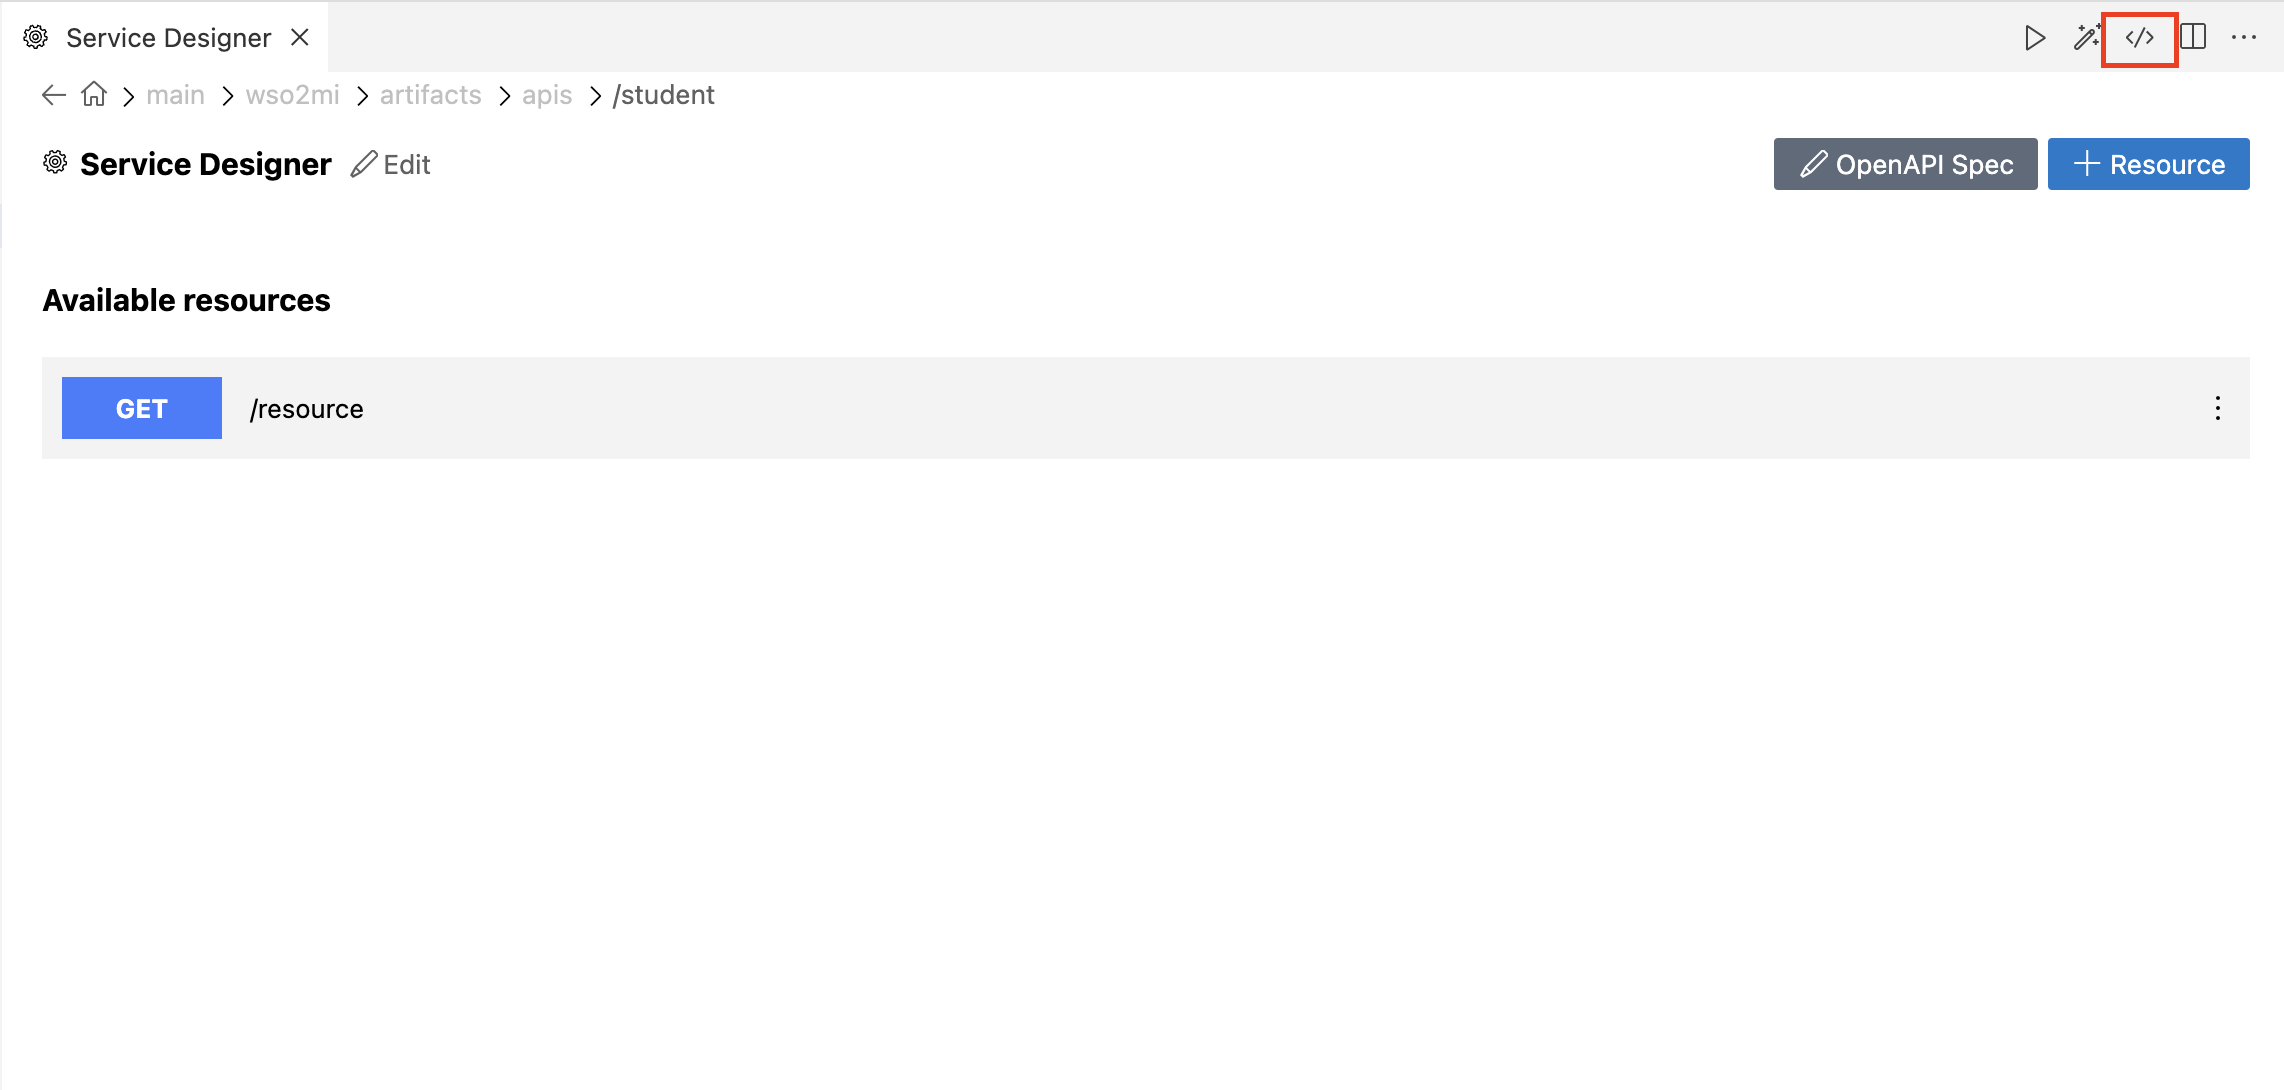The image size is (2284, 1090).
Task: Click the blue GET method badge
Action: [x=142, y=408]
